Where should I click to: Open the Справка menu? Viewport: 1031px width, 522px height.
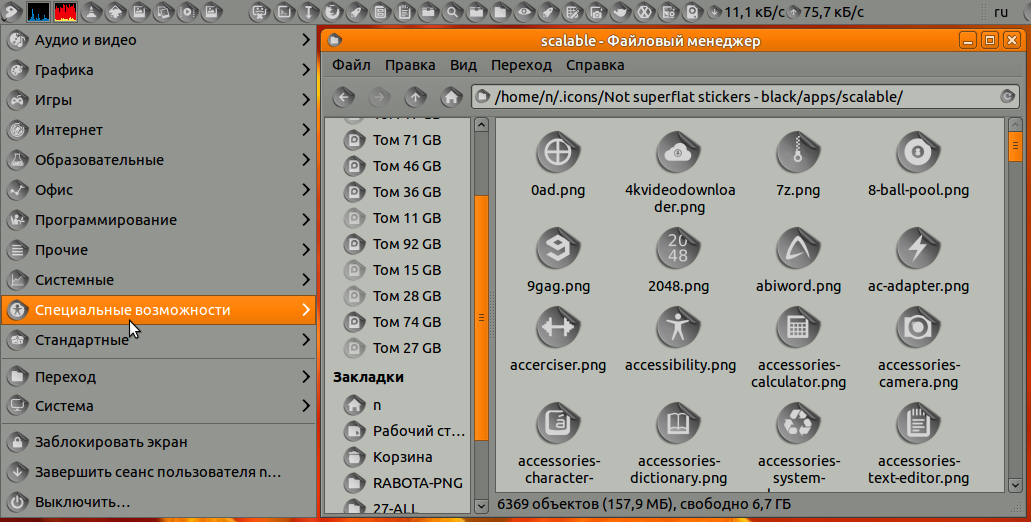click(594, 65)
